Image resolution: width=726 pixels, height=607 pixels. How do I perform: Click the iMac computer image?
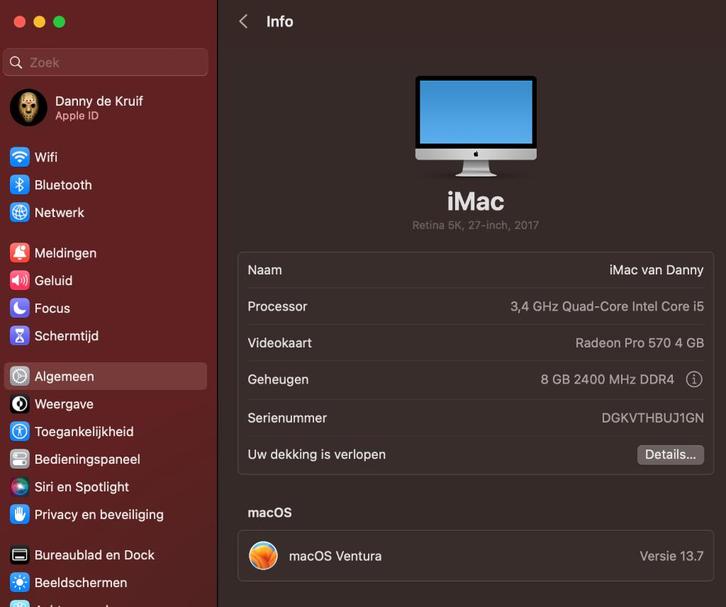coord(476,126)
